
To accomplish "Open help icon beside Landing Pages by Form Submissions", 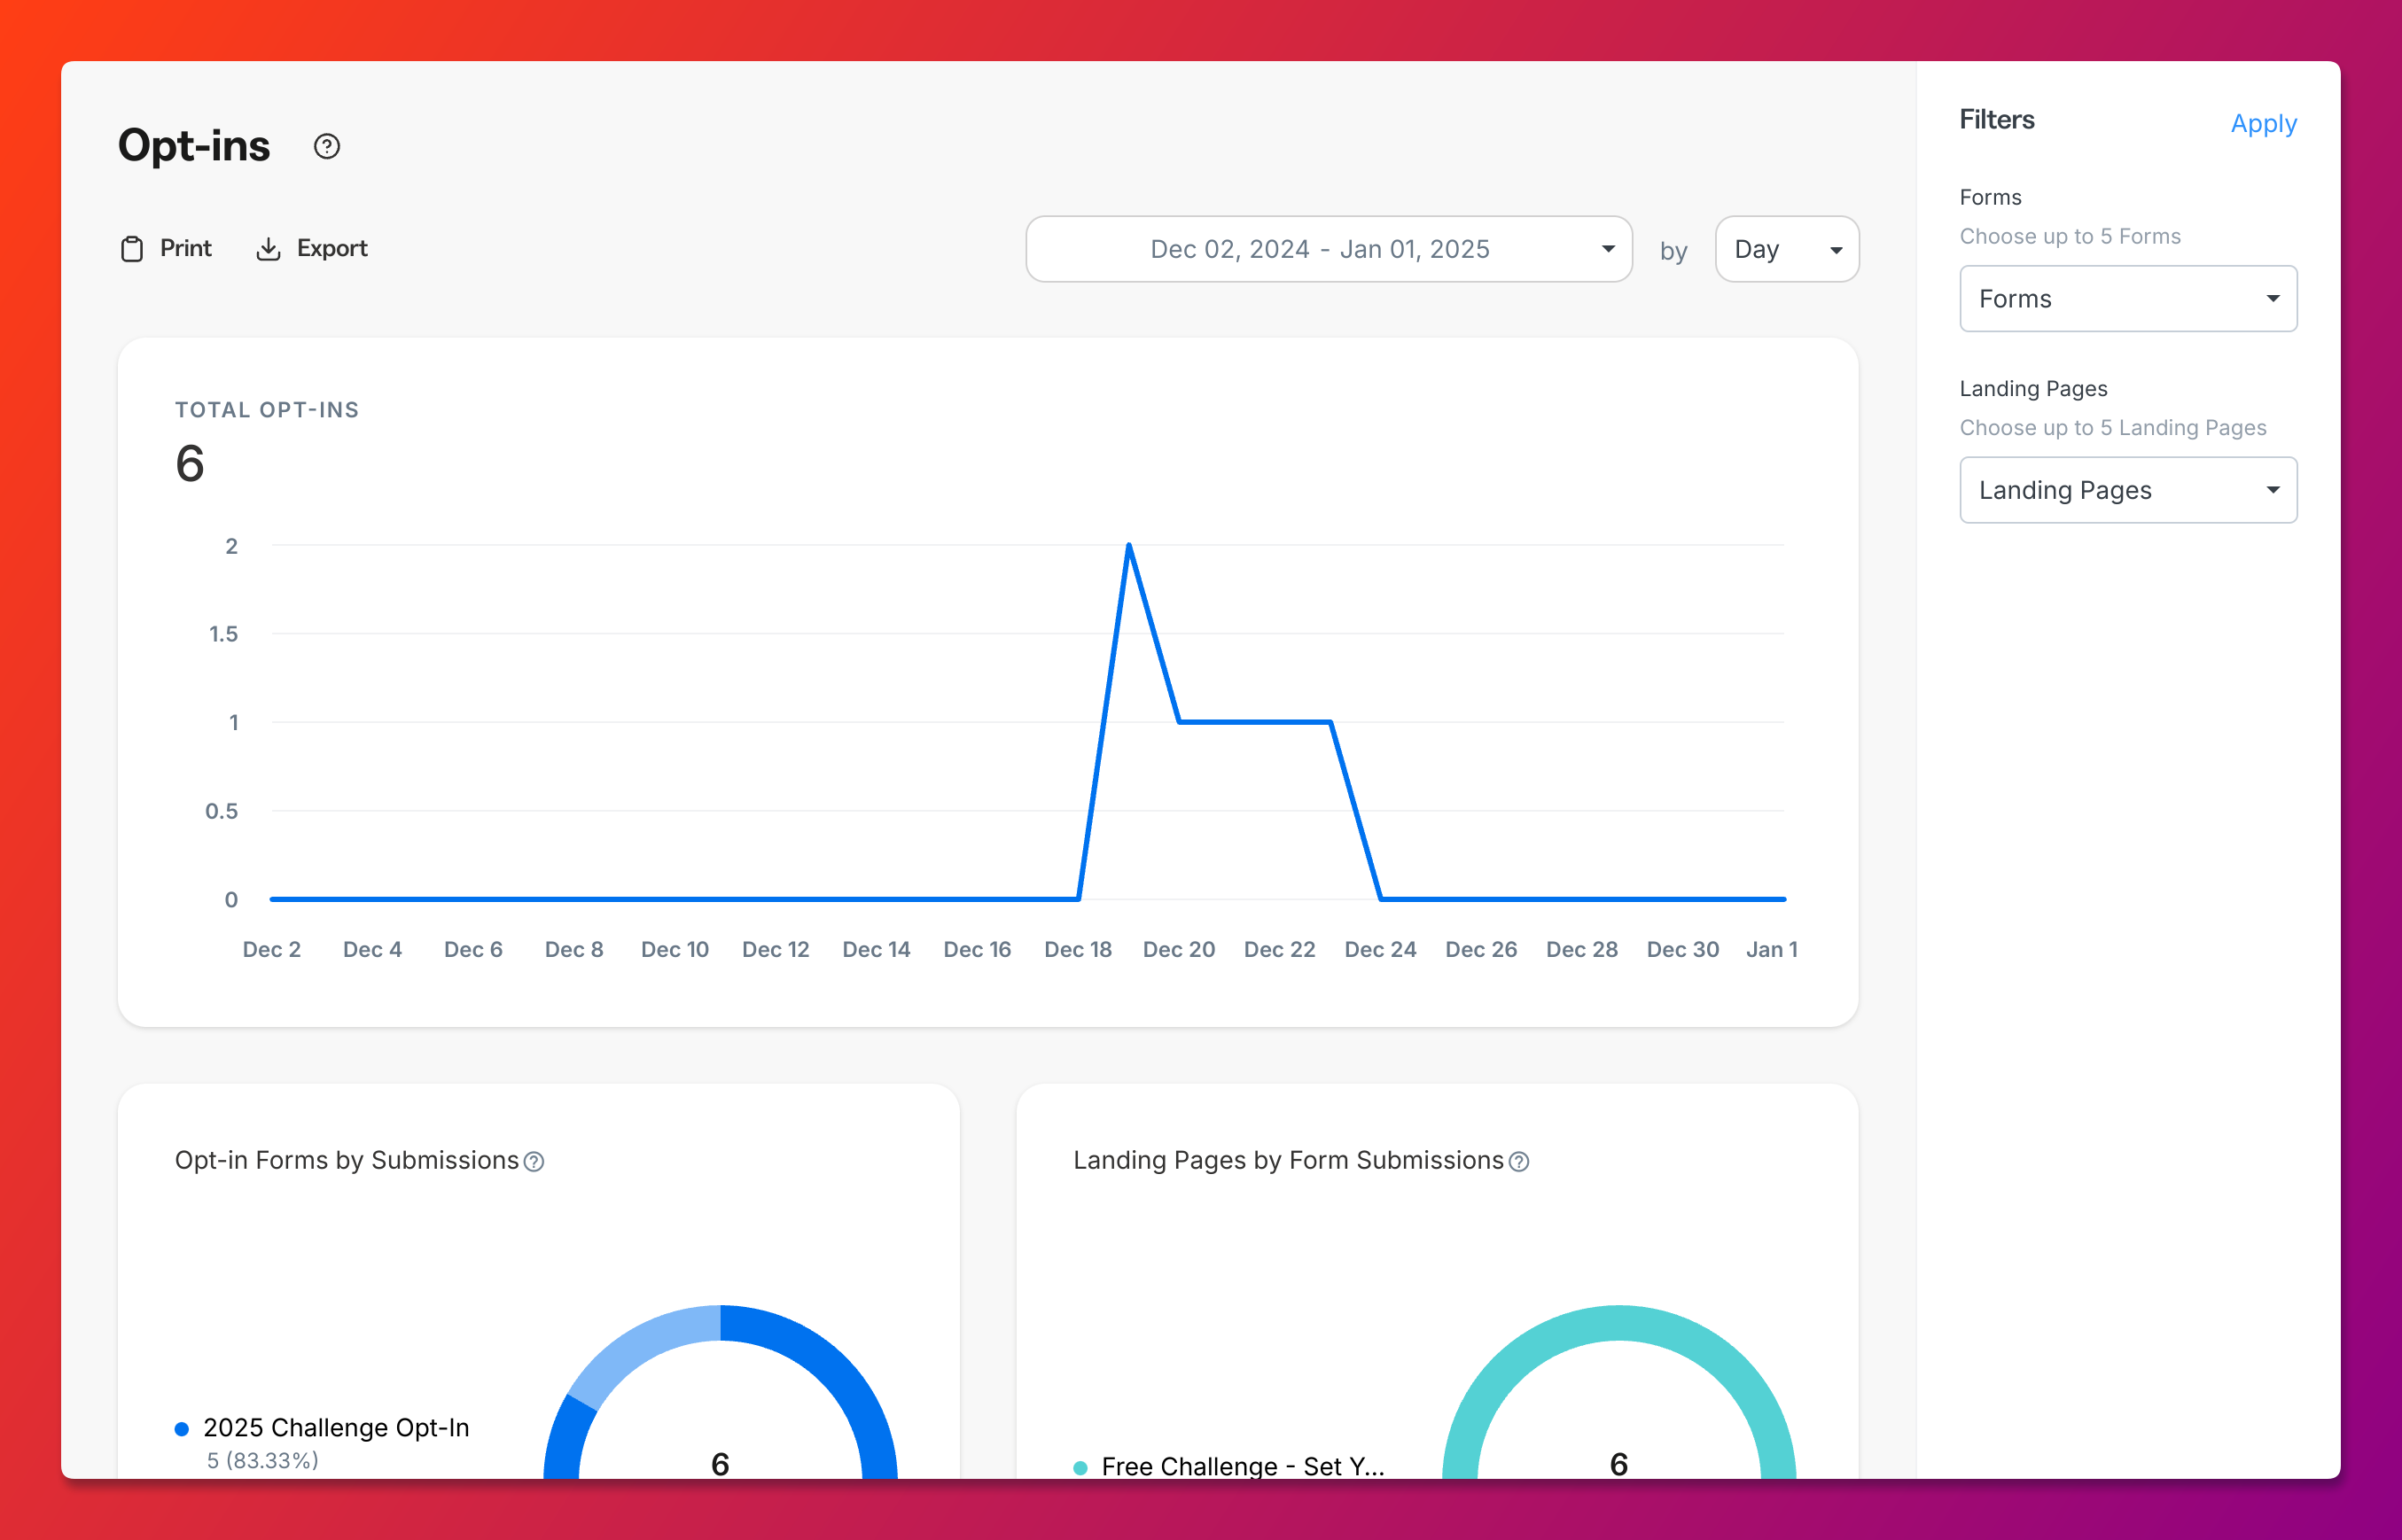I will point(1519,1162).
